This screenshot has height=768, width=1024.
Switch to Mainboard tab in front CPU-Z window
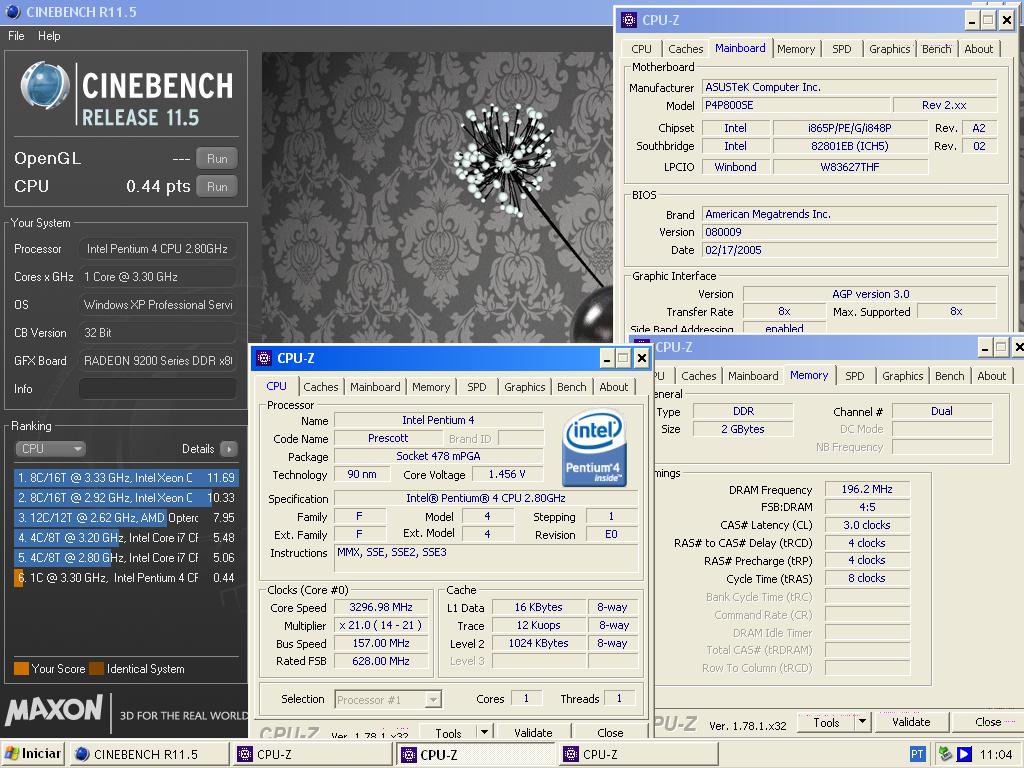pos(375,387)
